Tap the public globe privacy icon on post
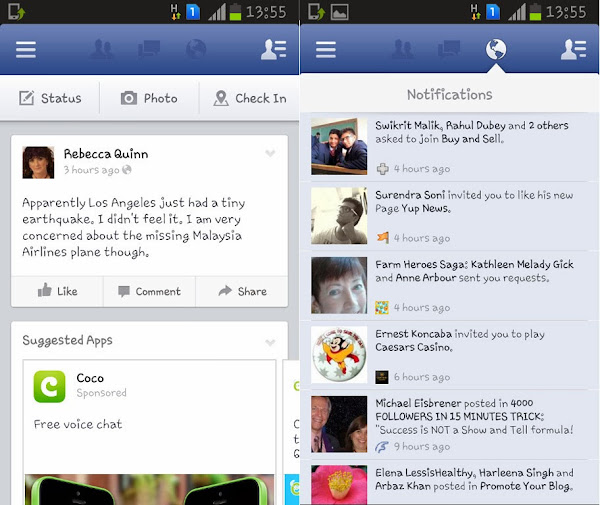Screen dimensions: 600x505 (x=127, y=169)
